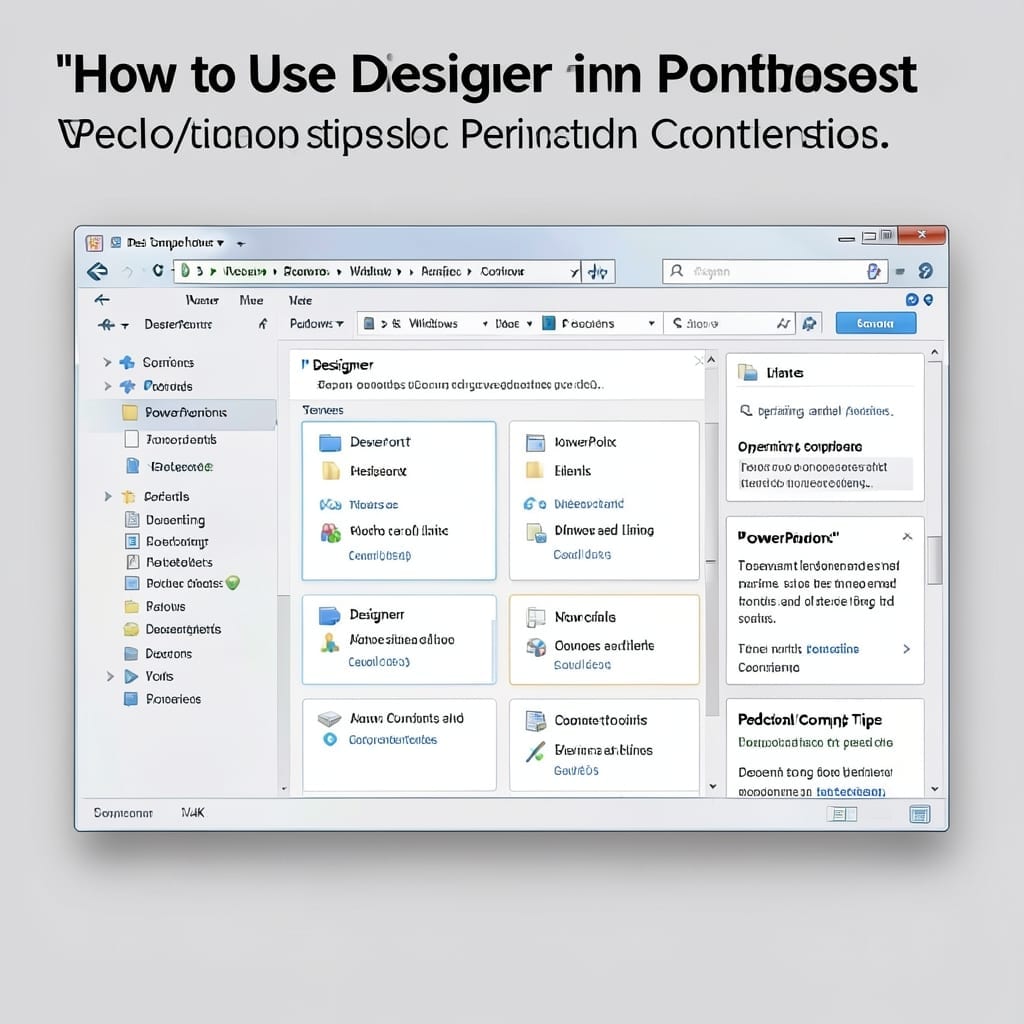Click the PowerPolx icon in second card

tap(536, 443)
